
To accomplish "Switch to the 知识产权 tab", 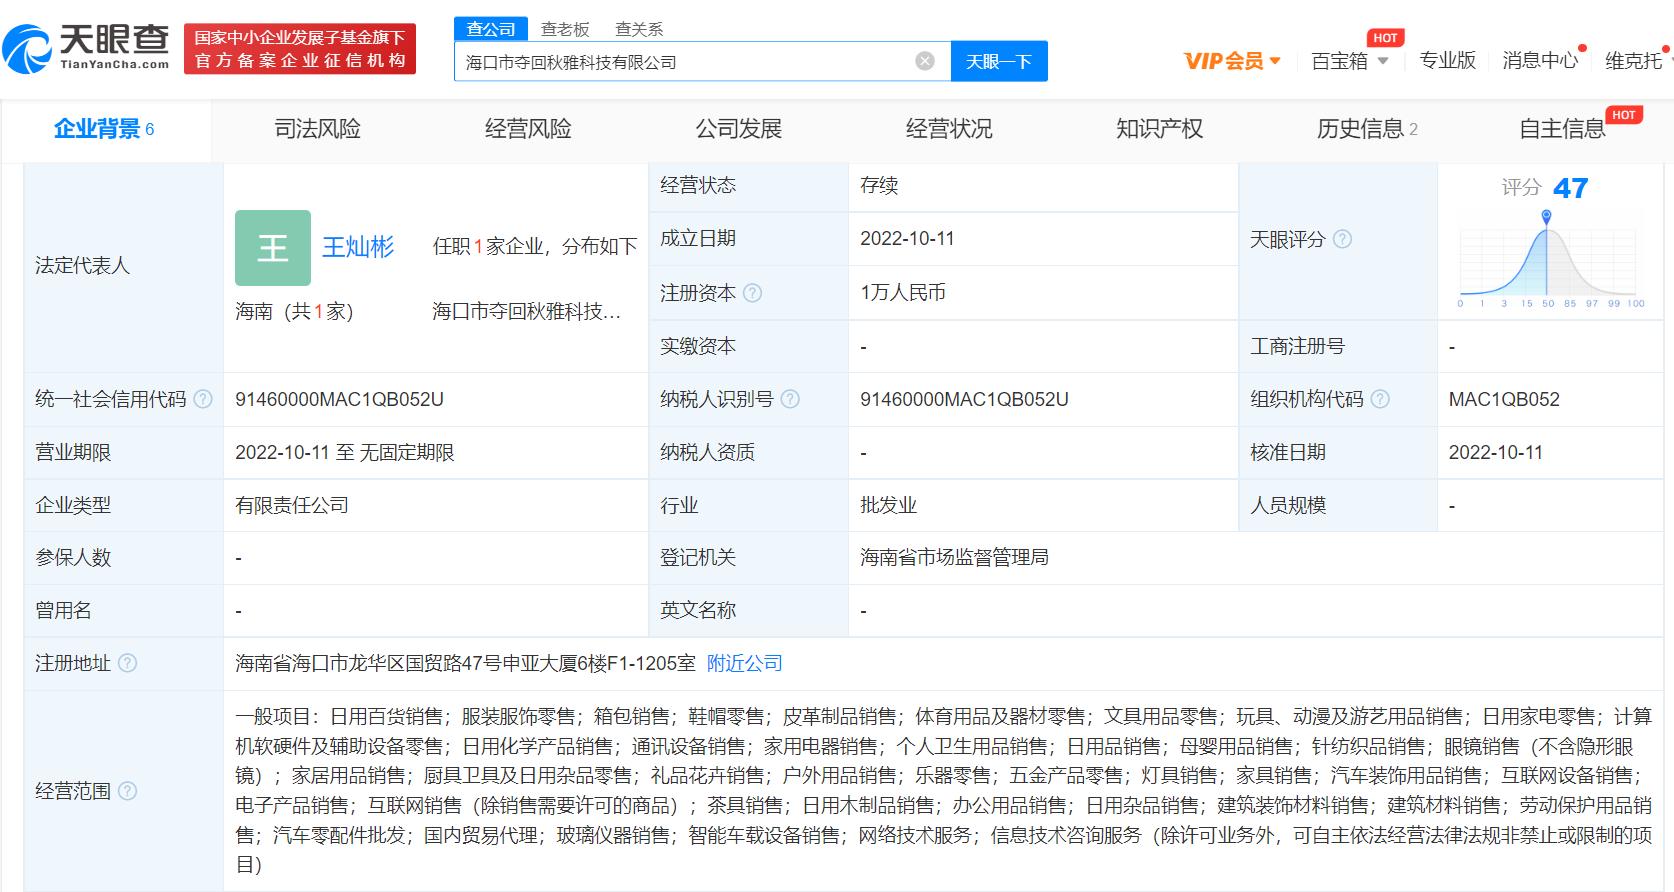I will coord(1159,129).
